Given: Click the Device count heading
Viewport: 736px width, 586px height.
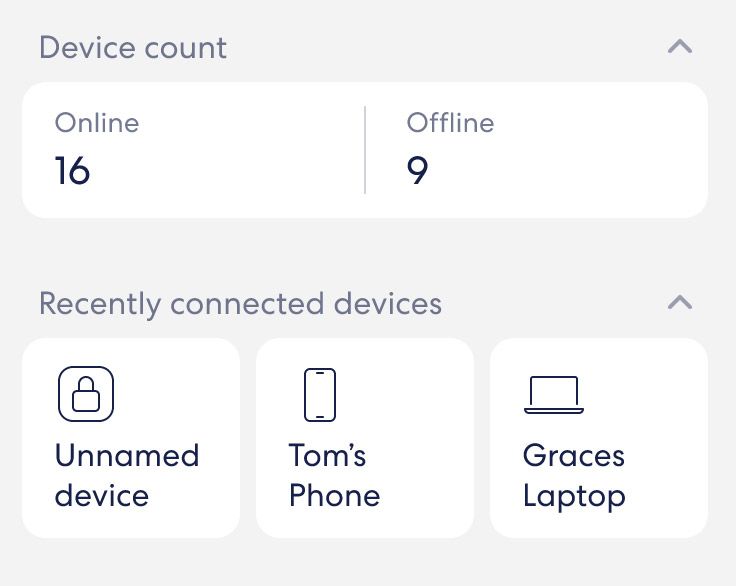Looking at the screenshot, I should click(133, 48).
